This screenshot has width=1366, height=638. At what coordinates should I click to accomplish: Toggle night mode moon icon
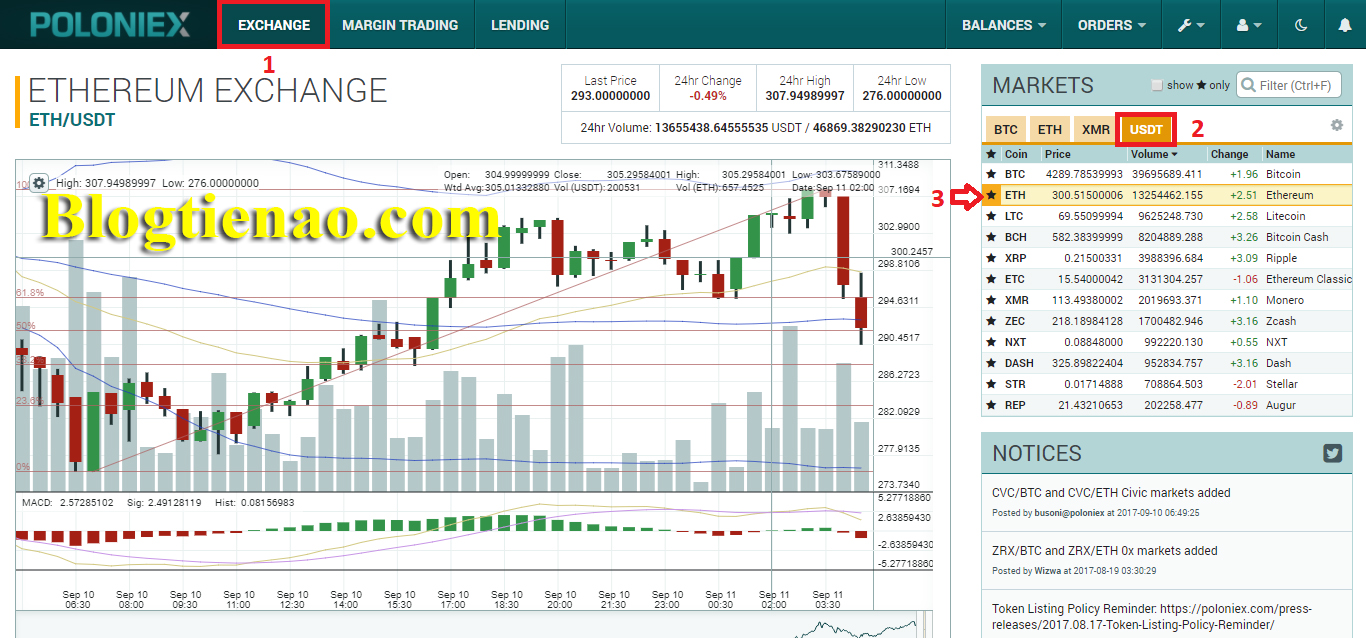pos(1301,25)
